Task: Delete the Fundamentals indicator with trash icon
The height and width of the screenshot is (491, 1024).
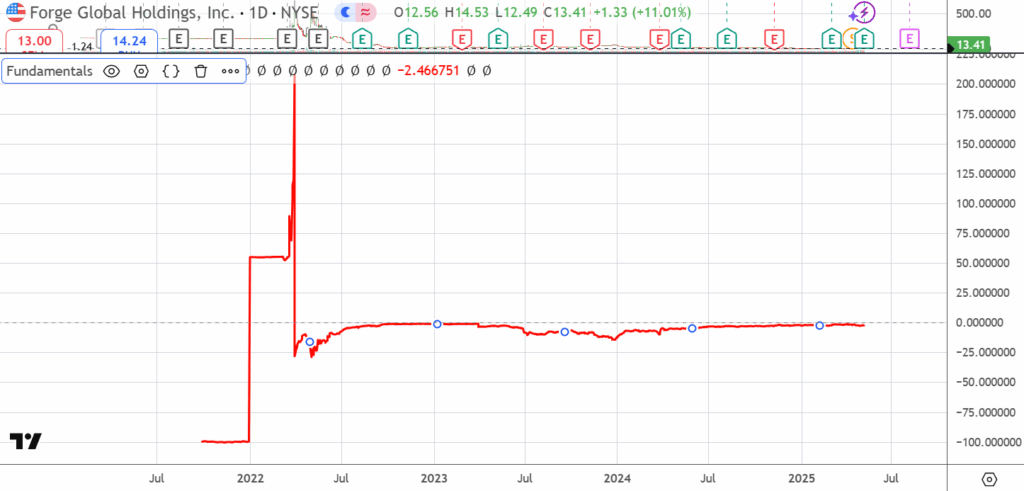Action: [200, 71]
